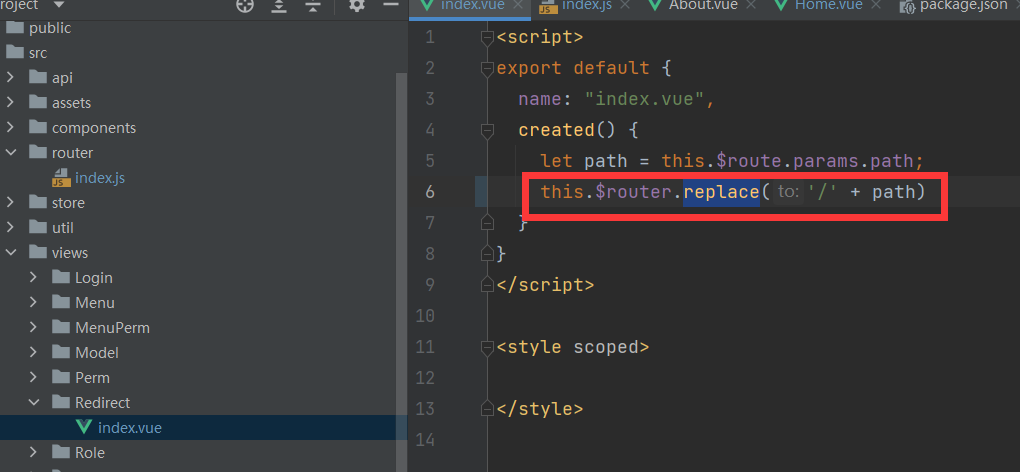Image resolution: width=1020 pixels, height=472 pixels.
Task: Expand the api folder chevron
Action: pos(10,78)
